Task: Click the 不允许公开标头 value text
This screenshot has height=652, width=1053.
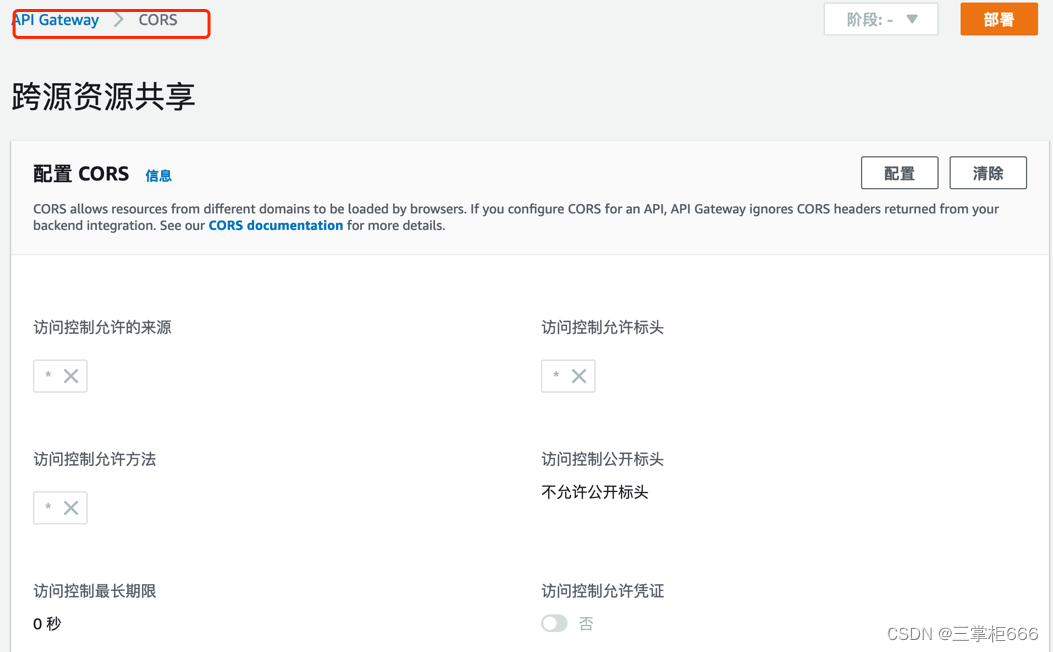Action: [595, 492]
